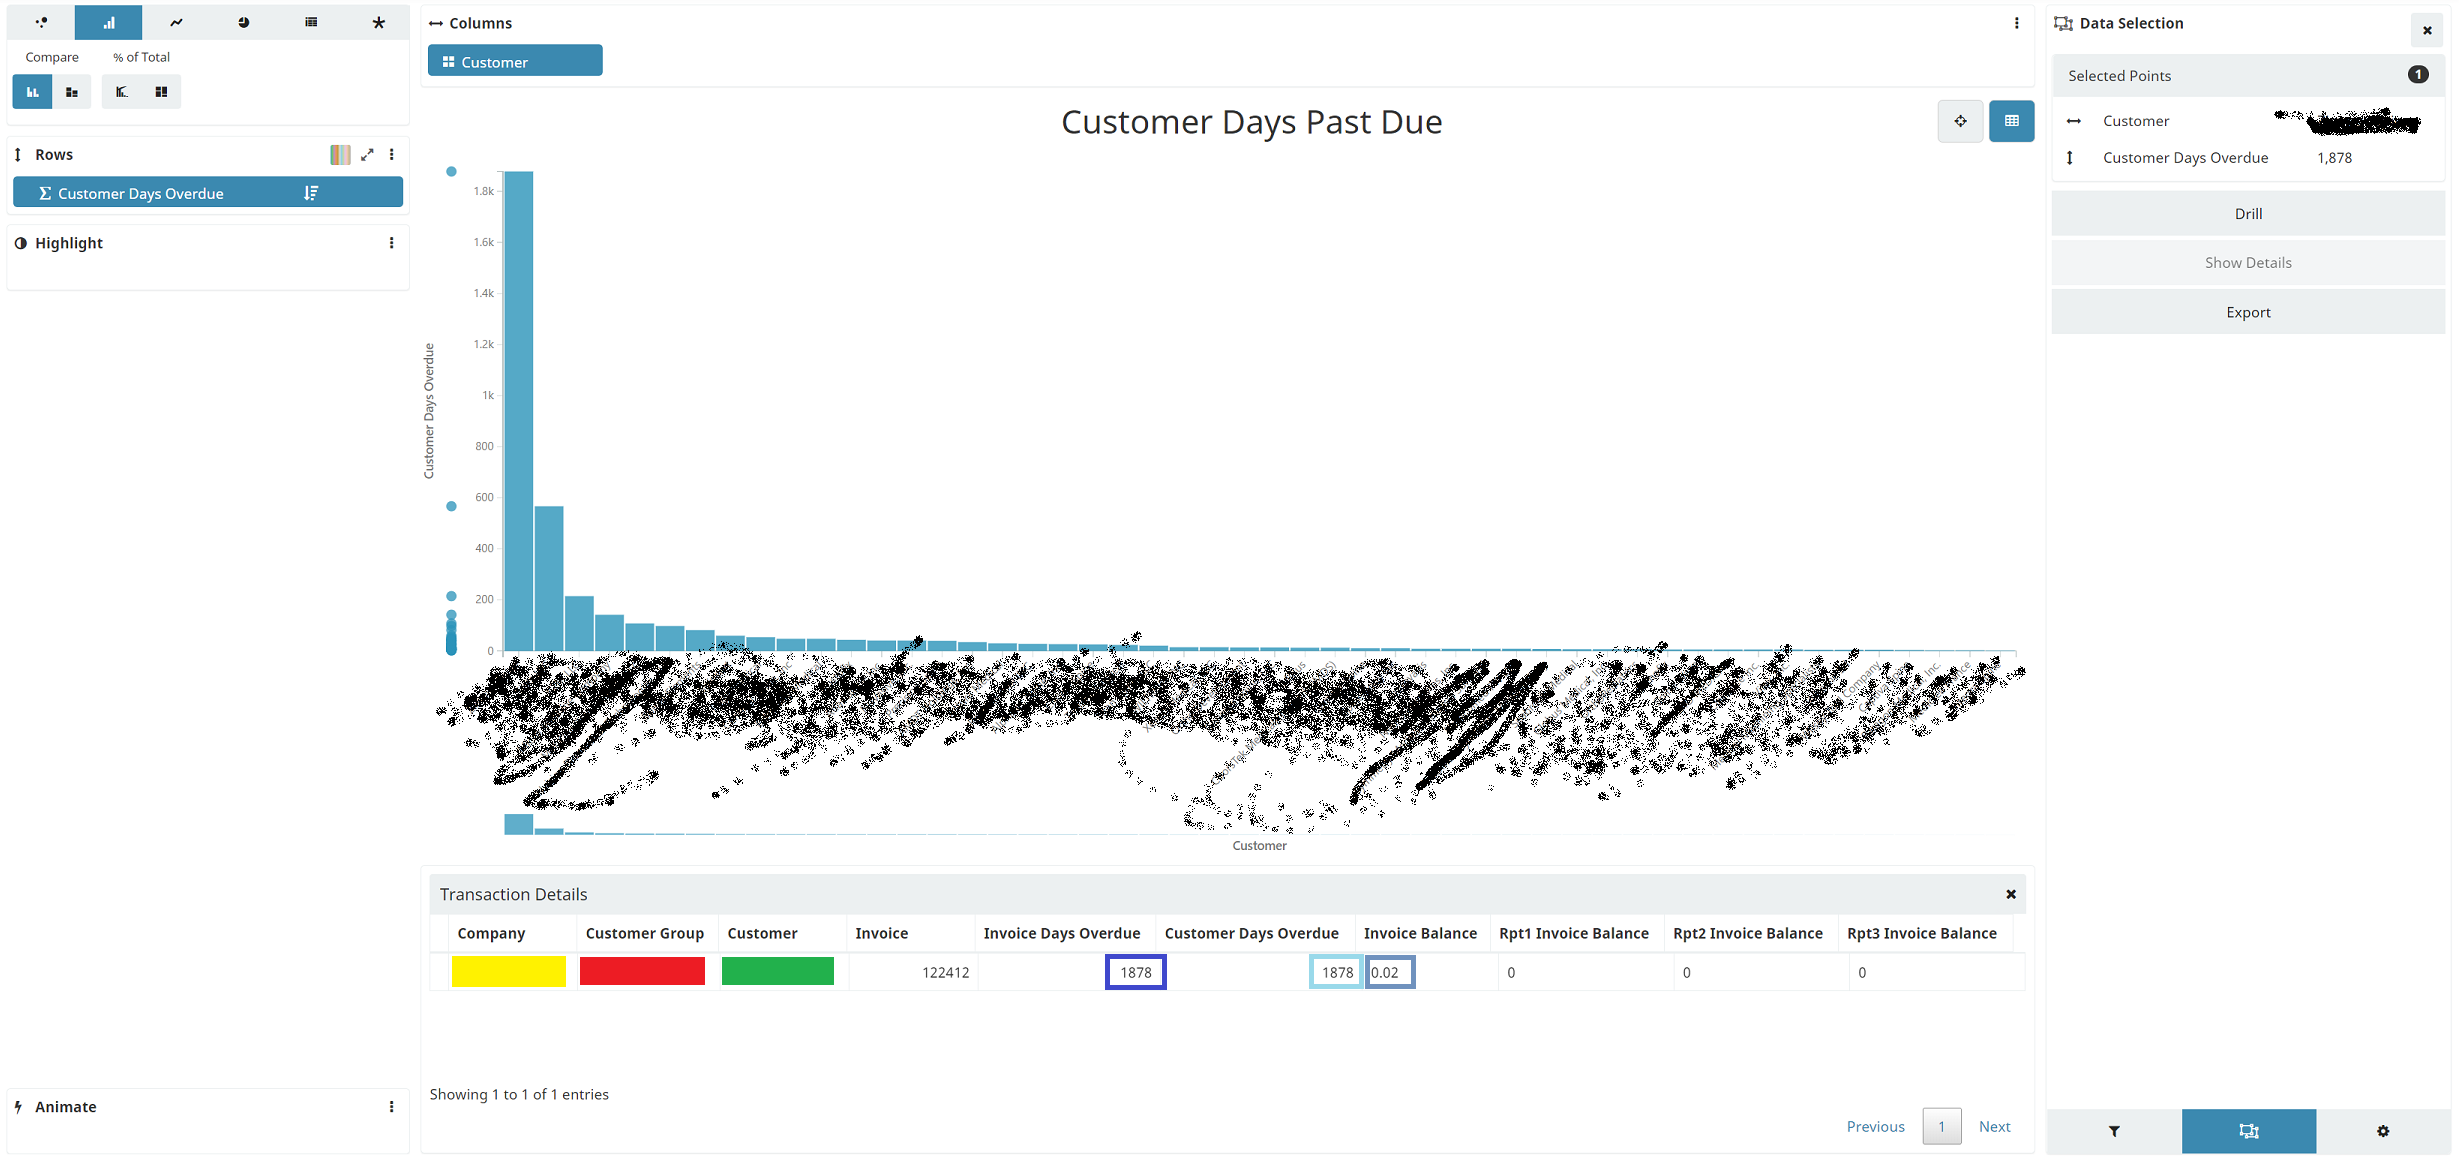Toggle the data table view button above chart
This screenshot has width=2459, height=1160.
2011,121
